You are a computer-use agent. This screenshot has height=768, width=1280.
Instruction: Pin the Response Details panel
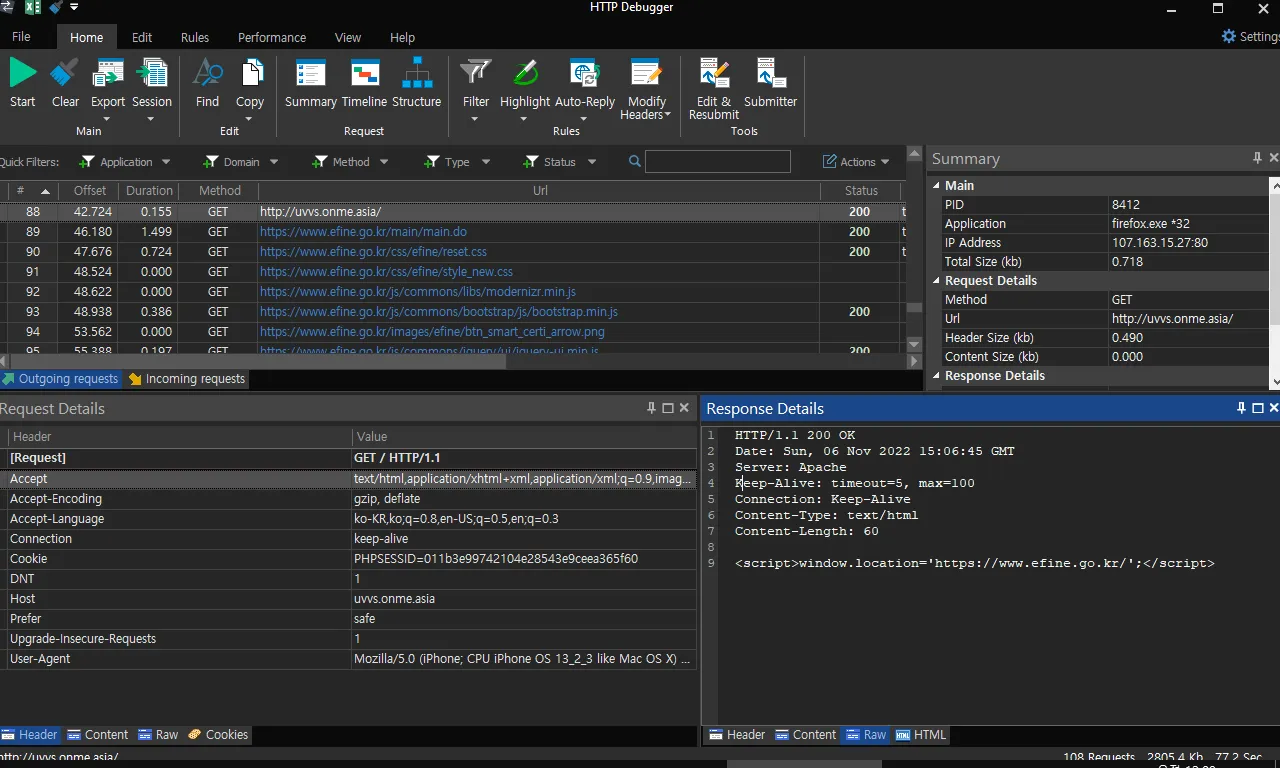(1241, 407)
